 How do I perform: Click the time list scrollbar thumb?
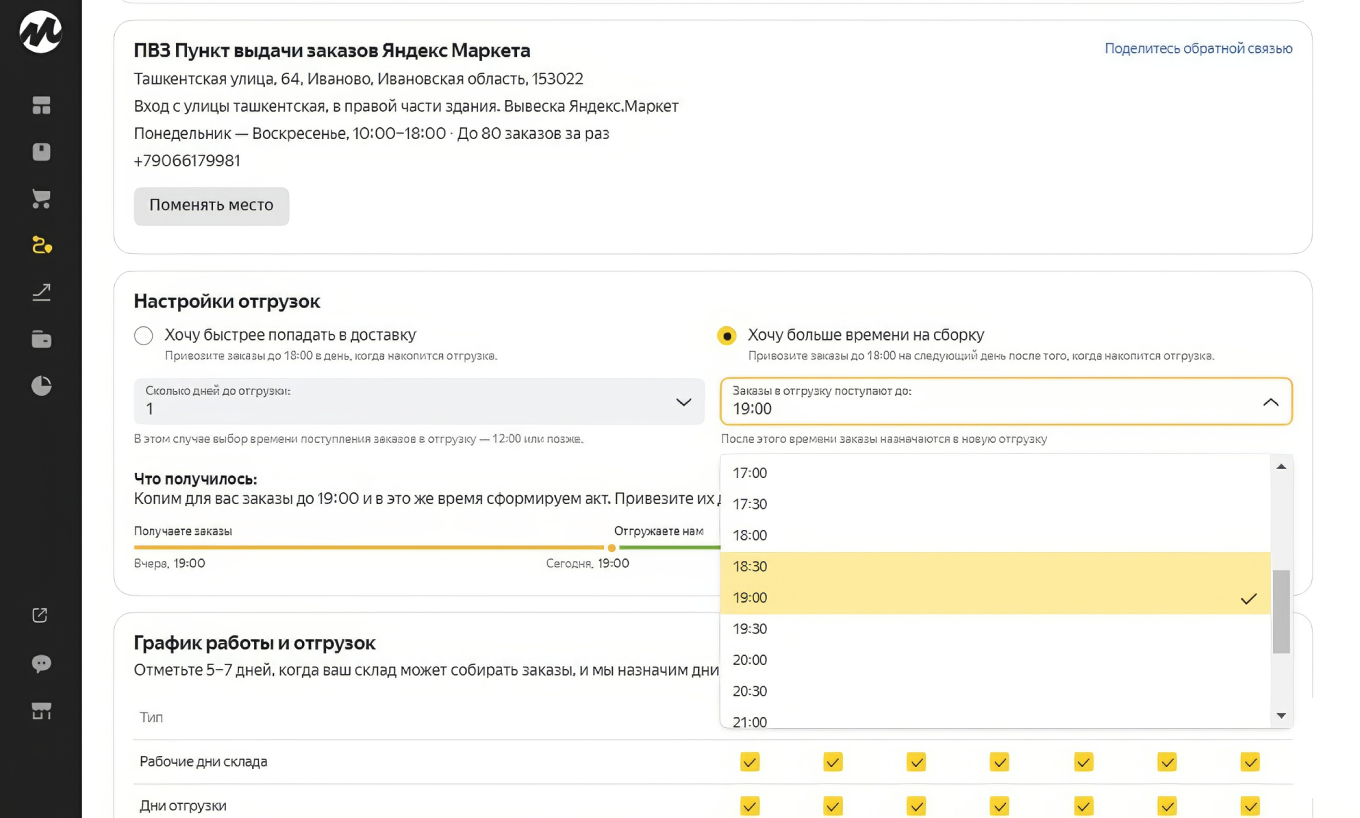[1281, 611]
